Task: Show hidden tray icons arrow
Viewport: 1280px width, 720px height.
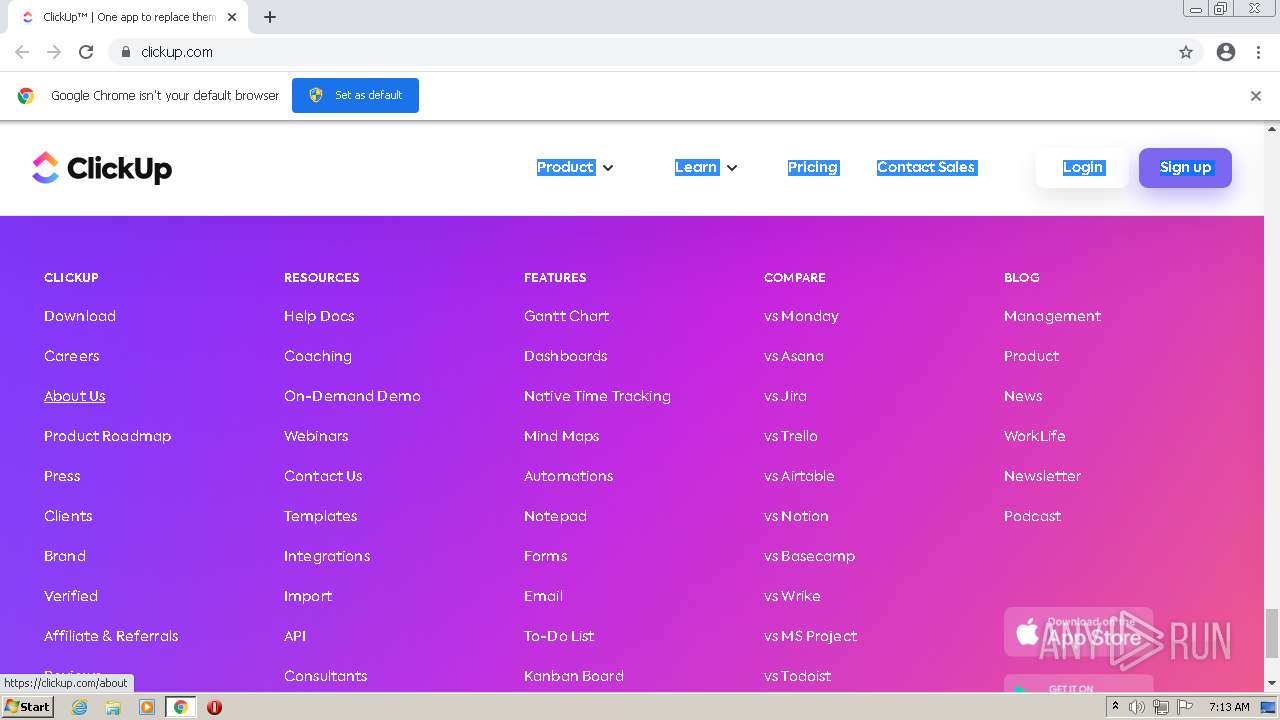Action: (x=1115, y=707)
